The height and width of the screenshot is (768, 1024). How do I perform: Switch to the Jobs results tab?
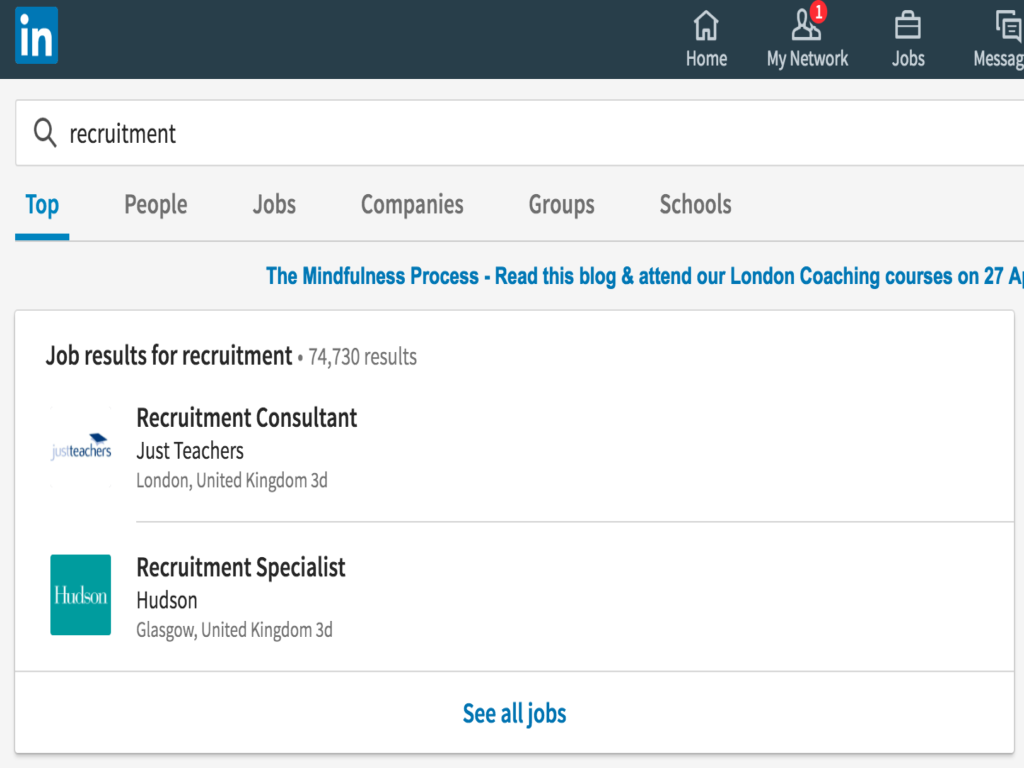[274, 205]
